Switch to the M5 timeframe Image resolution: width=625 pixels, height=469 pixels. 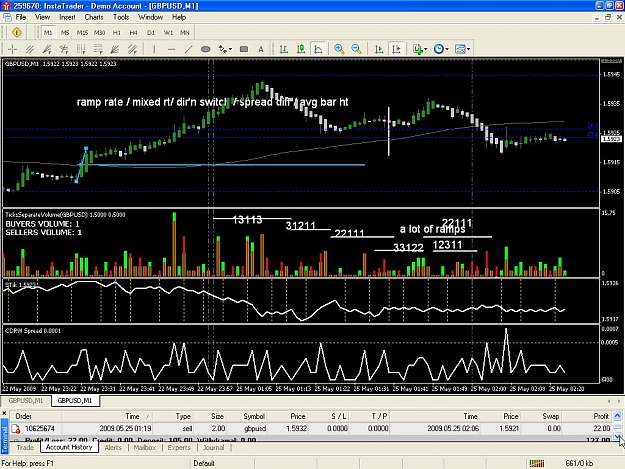click(x=65, y=33)
